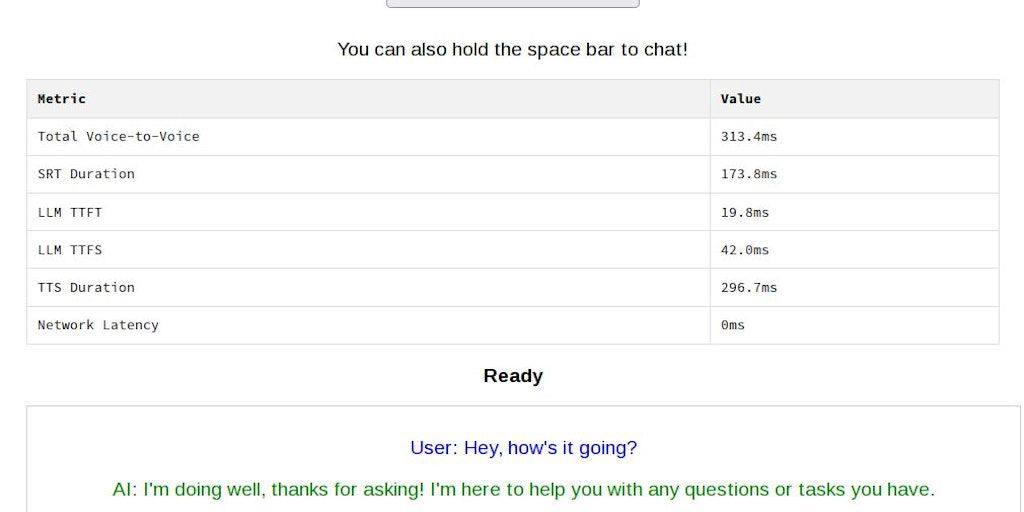Click the "hold the space bar" hint text
Image resolution: width=1024 pixels, height=512 pixels.
[x=512, y=49]
